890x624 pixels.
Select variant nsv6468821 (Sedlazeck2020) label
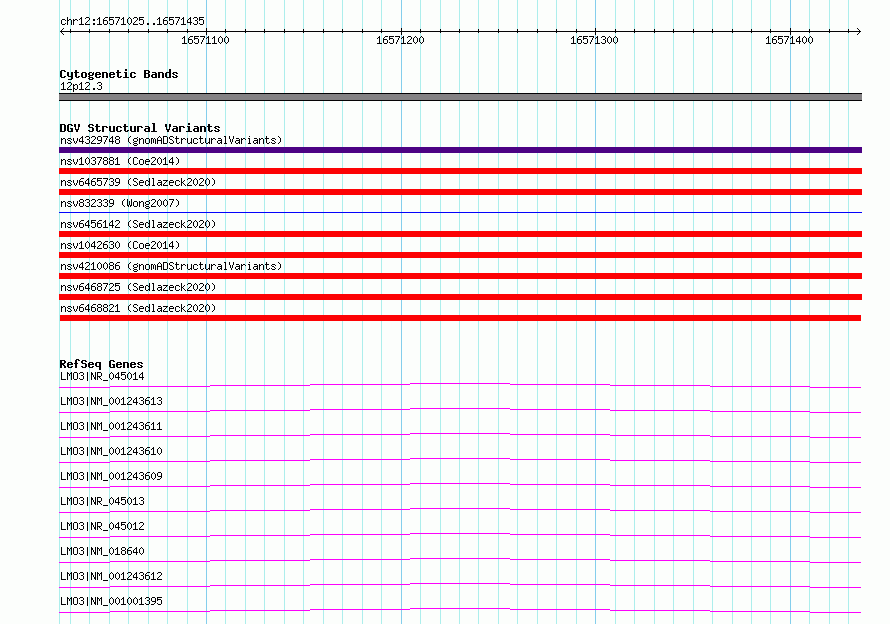138,308
